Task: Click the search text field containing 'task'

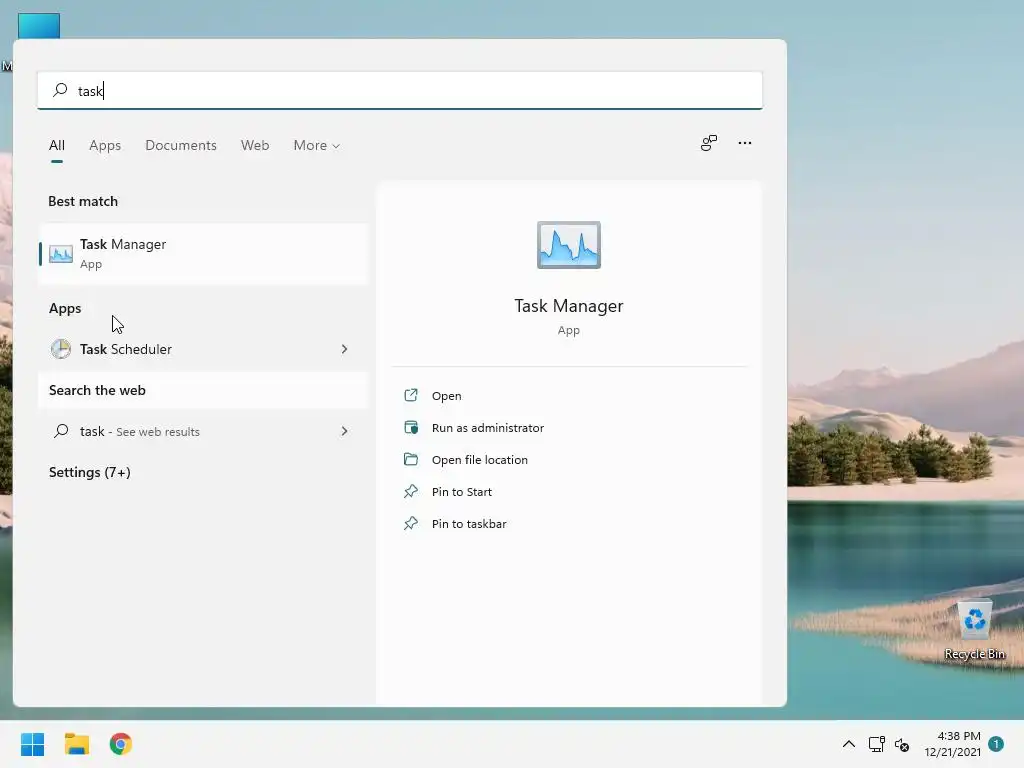Action: coord(400,90)
